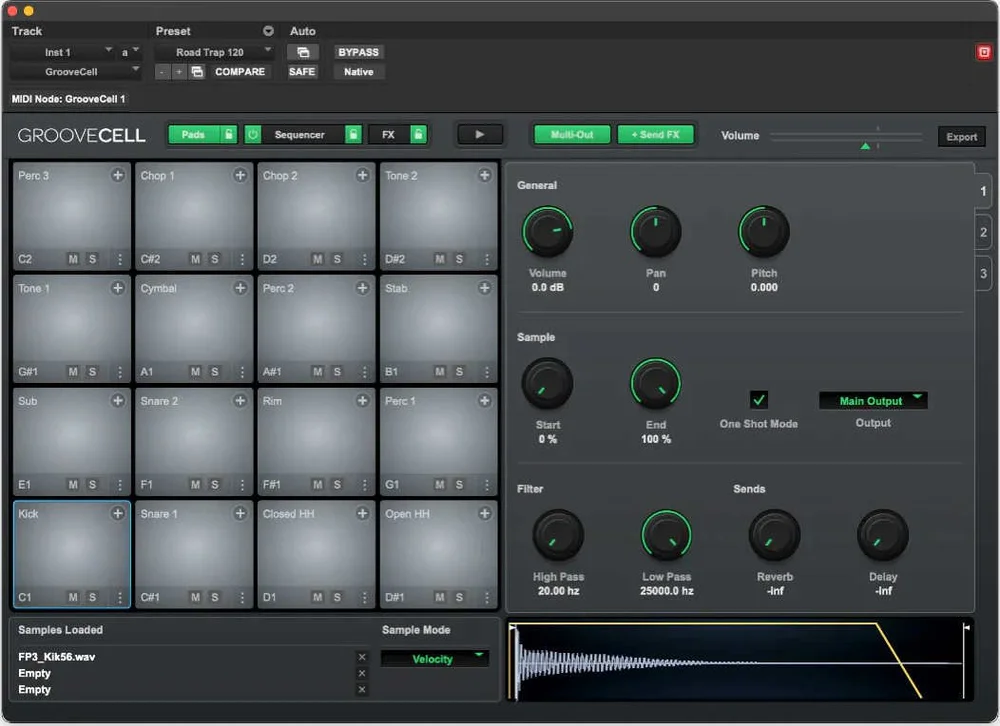Open the Sample Mode Velocity dropdown
The width and height of the screenshot is (1000, 726).
tap(435, 658)
